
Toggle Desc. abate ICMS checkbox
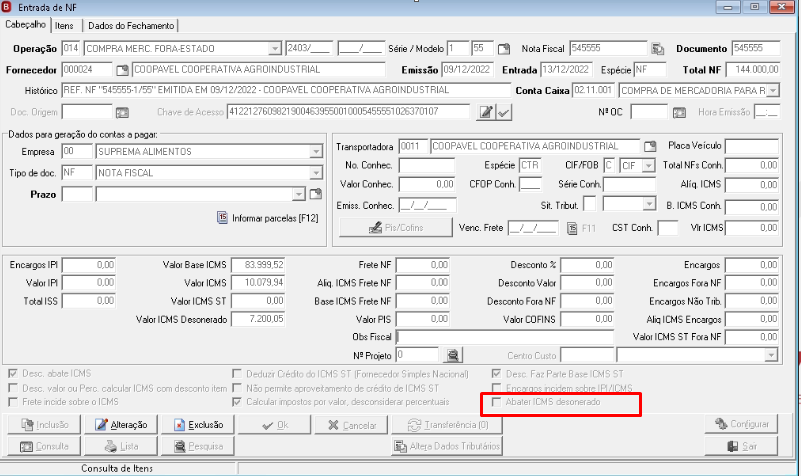coord(13,373)
